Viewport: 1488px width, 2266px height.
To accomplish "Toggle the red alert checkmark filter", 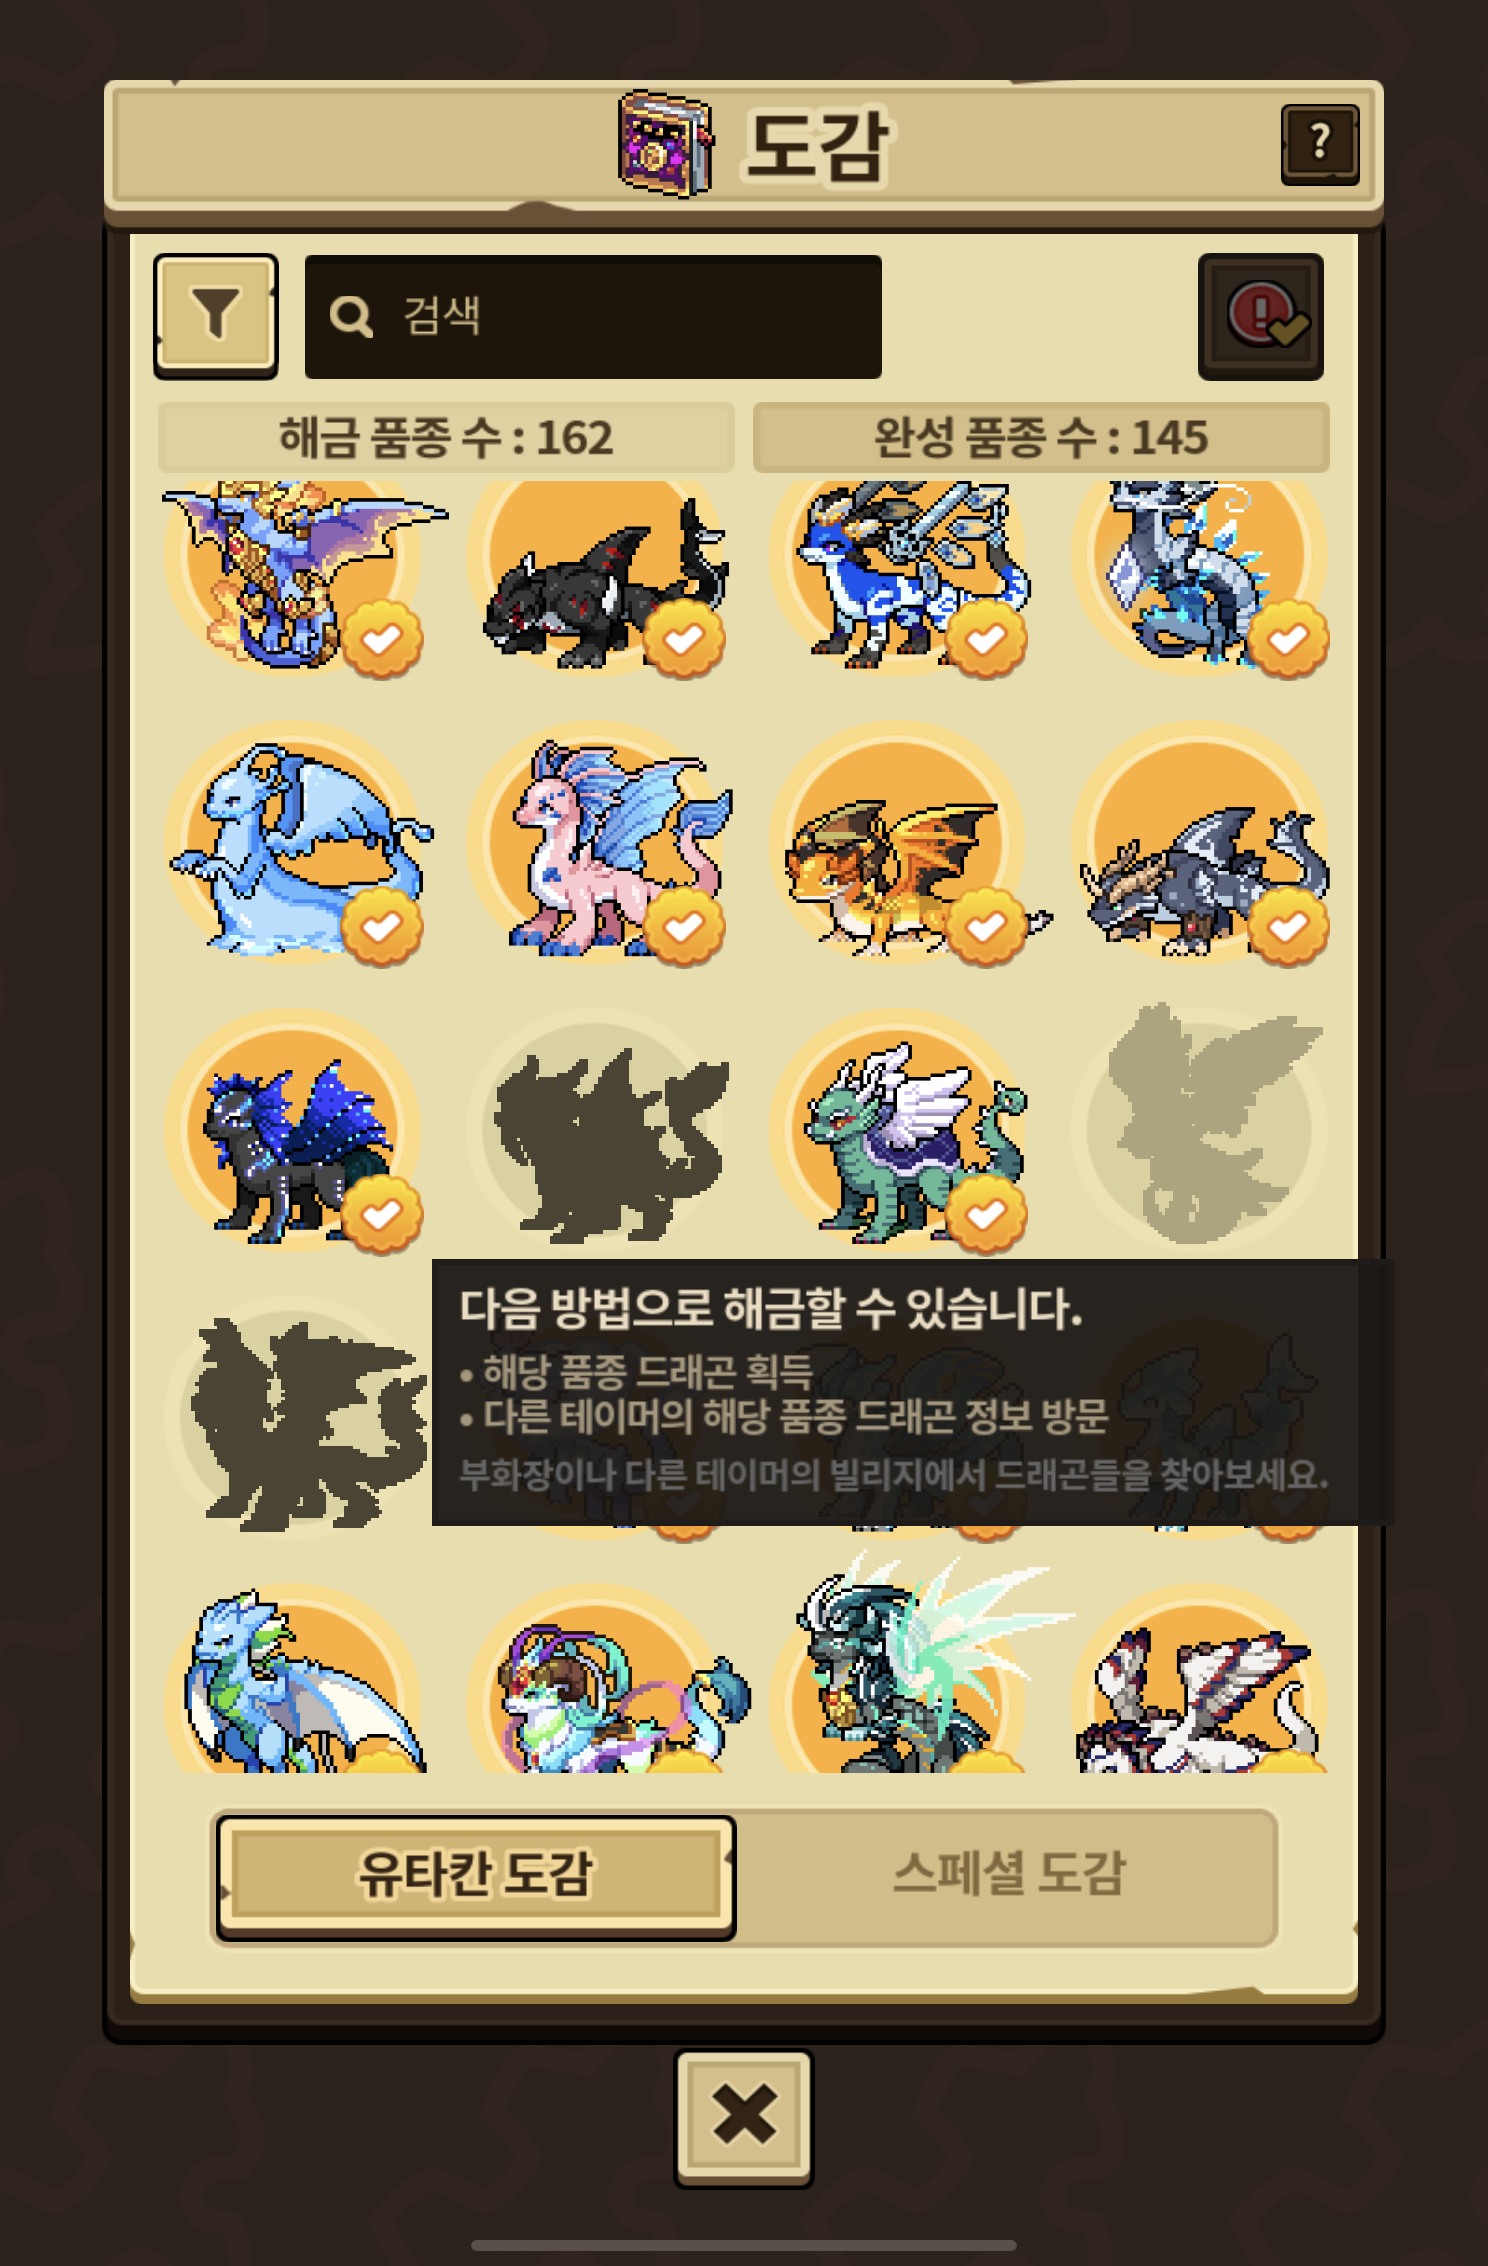I will point(1261,316).
